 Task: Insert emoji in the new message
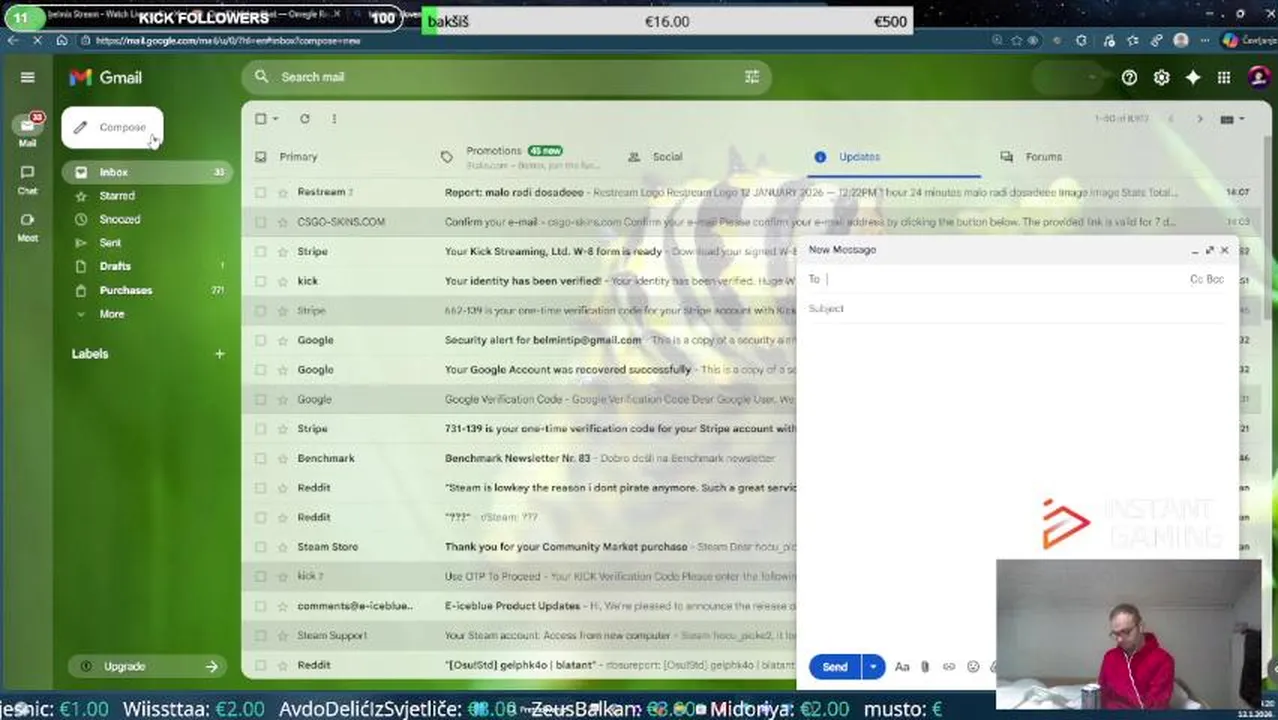click(973, 666)
